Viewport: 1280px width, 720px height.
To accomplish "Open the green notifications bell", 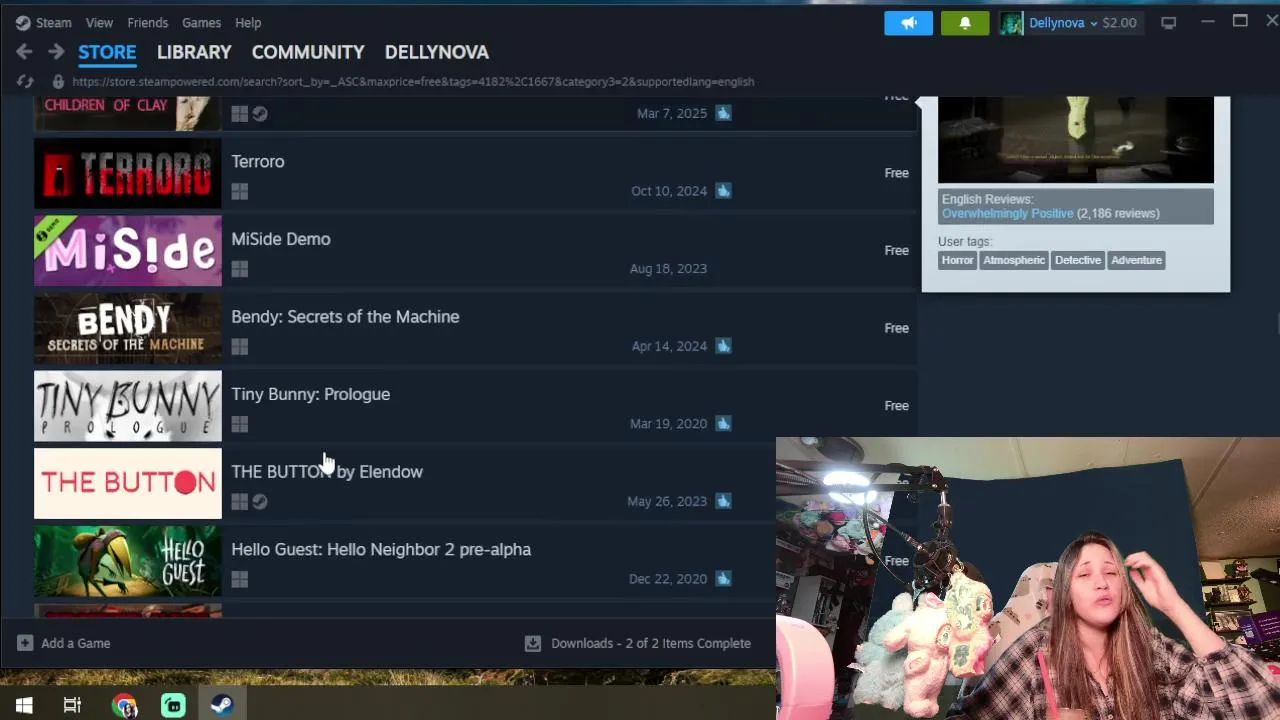I will [x=965, y=22].
